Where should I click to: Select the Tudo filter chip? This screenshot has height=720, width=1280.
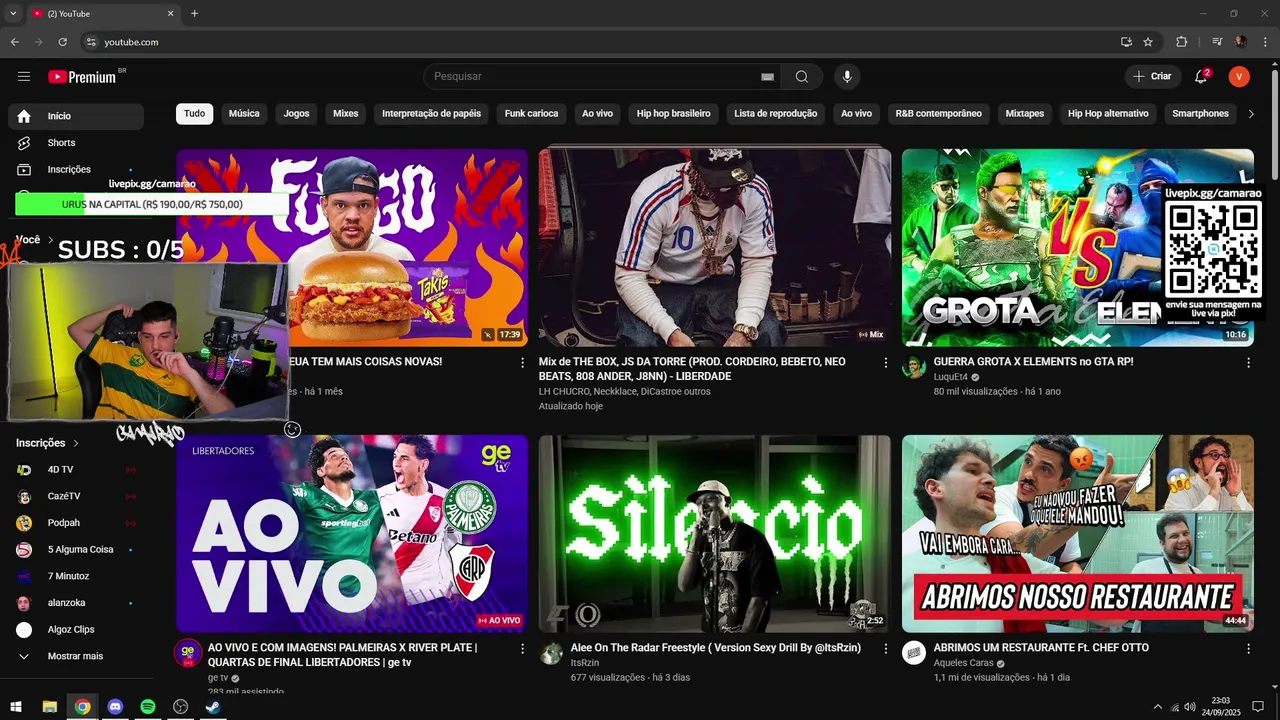tap(194, 114)
